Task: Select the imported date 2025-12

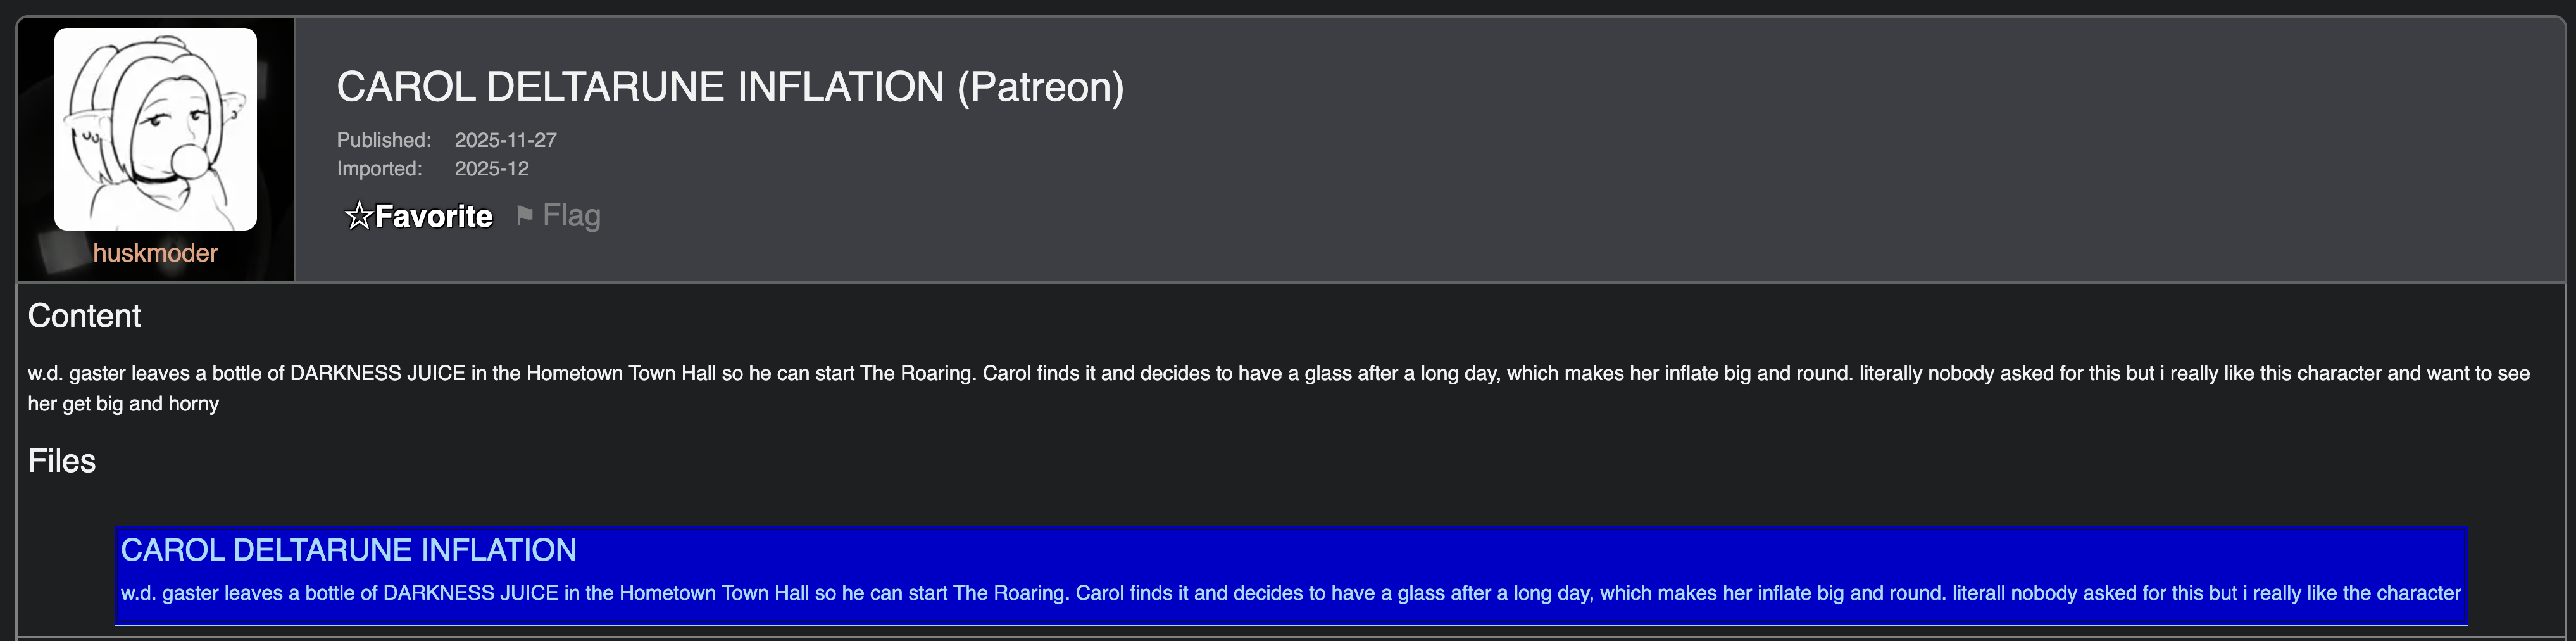Action: click(x=491, y=169)
